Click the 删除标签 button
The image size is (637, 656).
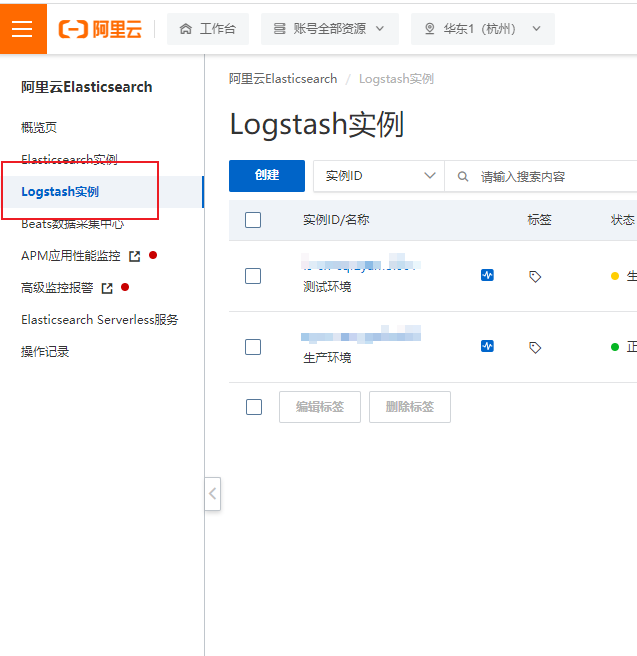(410, 407)
